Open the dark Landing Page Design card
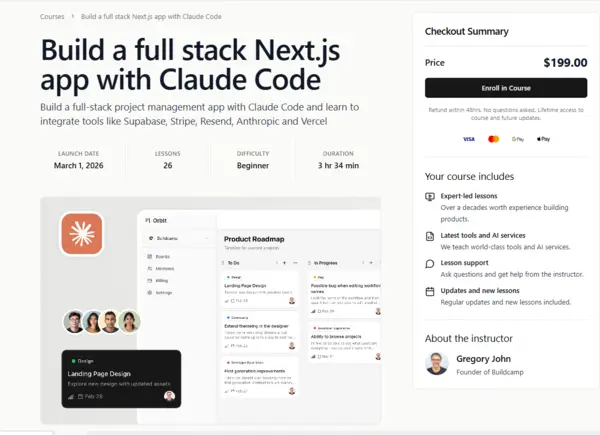600x435 pixels. coord(120,377)
